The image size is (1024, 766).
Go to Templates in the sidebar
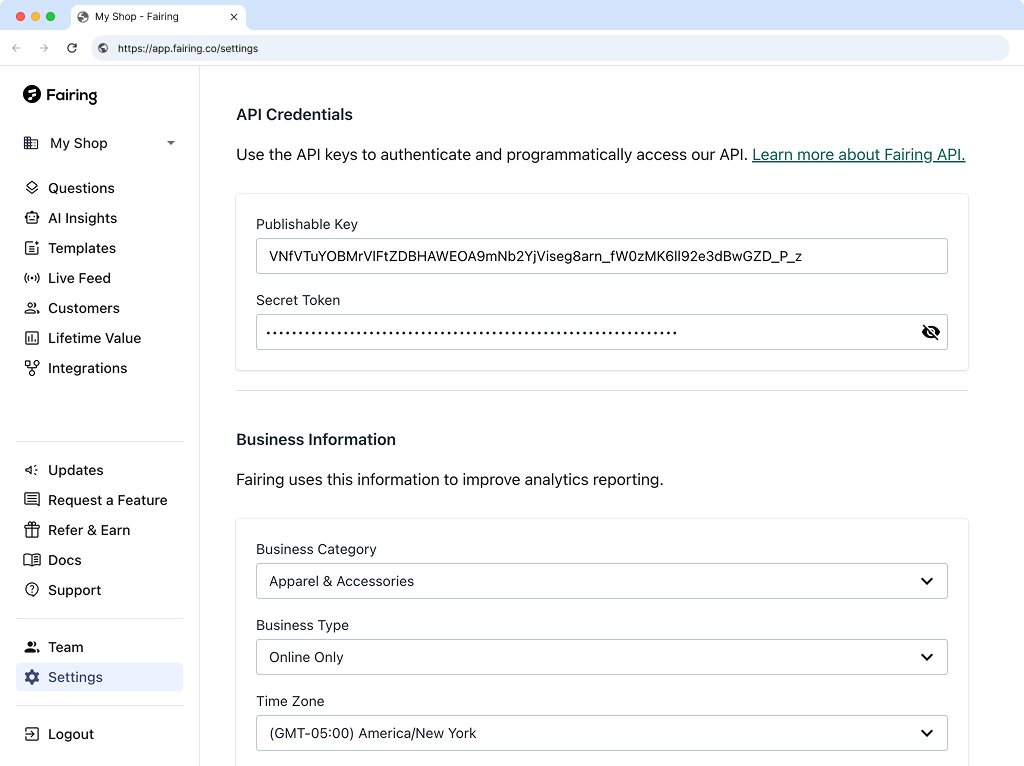click(x=81, y=248)
